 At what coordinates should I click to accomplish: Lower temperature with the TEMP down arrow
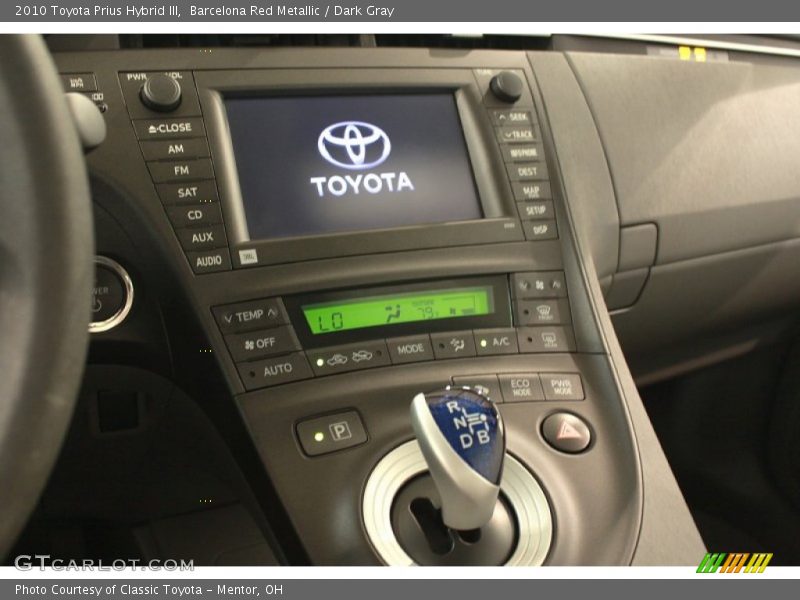tap(228, 319)
